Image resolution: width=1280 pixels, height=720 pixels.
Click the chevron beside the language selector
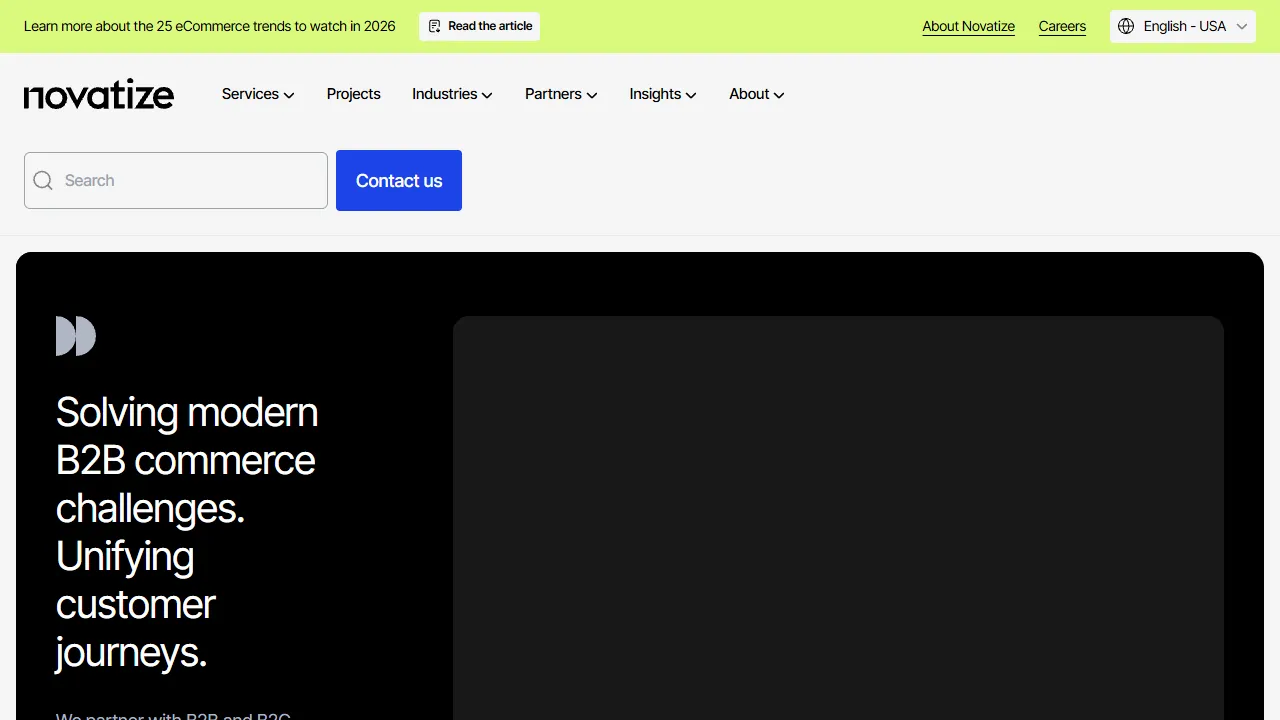[1243, 26]
